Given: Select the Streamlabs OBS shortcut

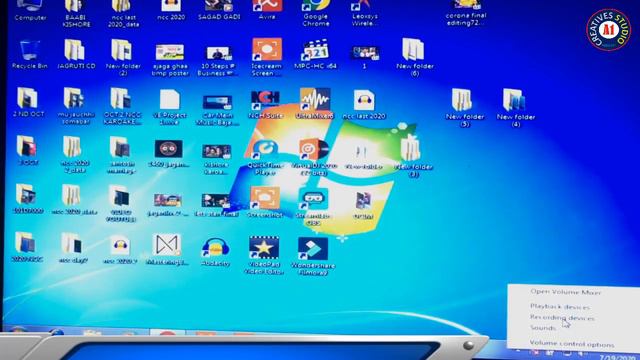Looking at the screenshot, I should (313, 207).
